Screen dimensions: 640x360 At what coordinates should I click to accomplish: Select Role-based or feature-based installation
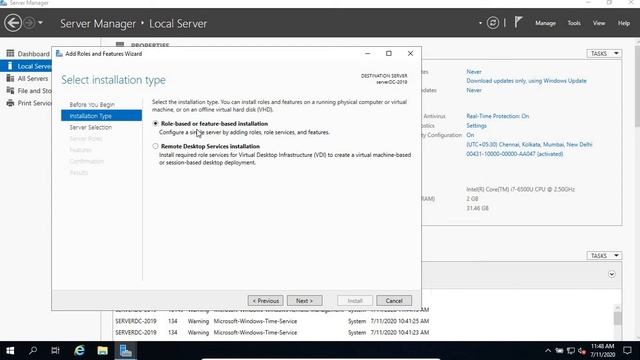tap(155, 123)
